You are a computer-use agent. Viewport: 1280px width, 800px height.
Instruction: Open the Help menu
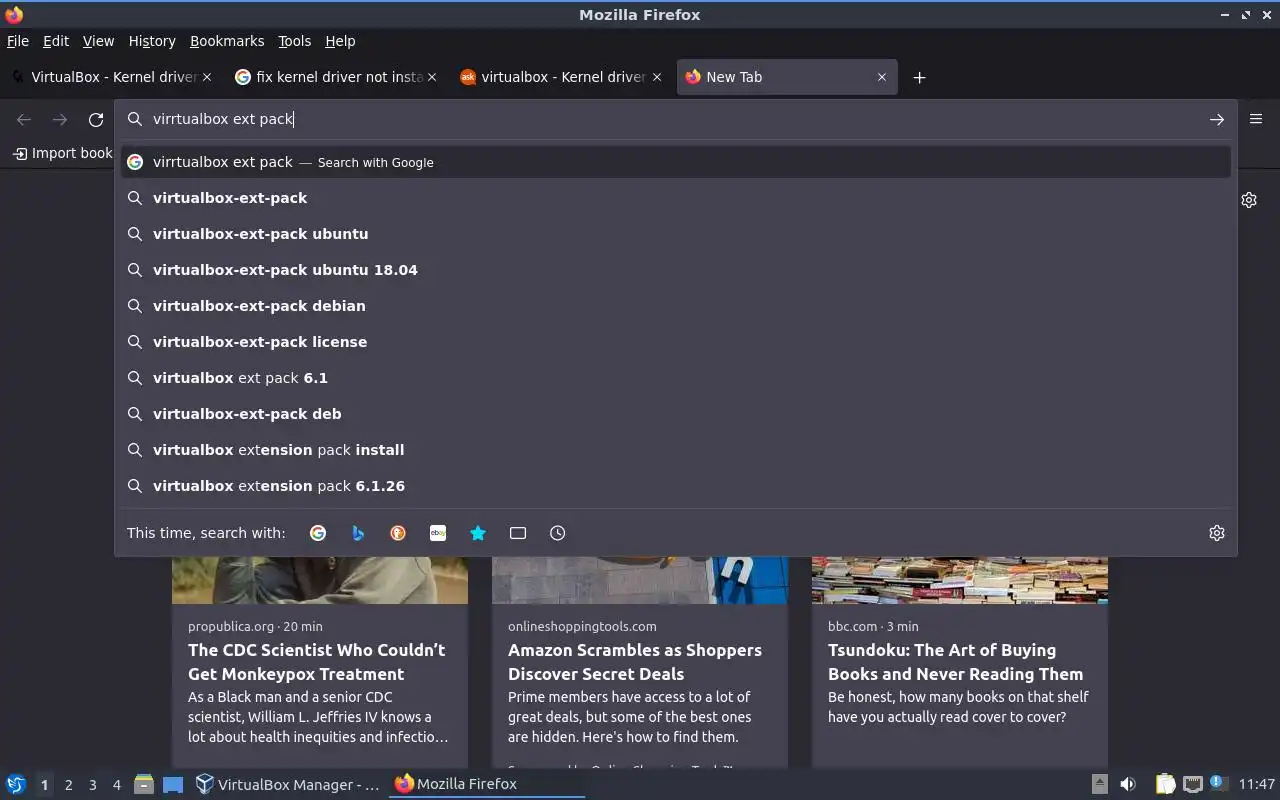340,41
